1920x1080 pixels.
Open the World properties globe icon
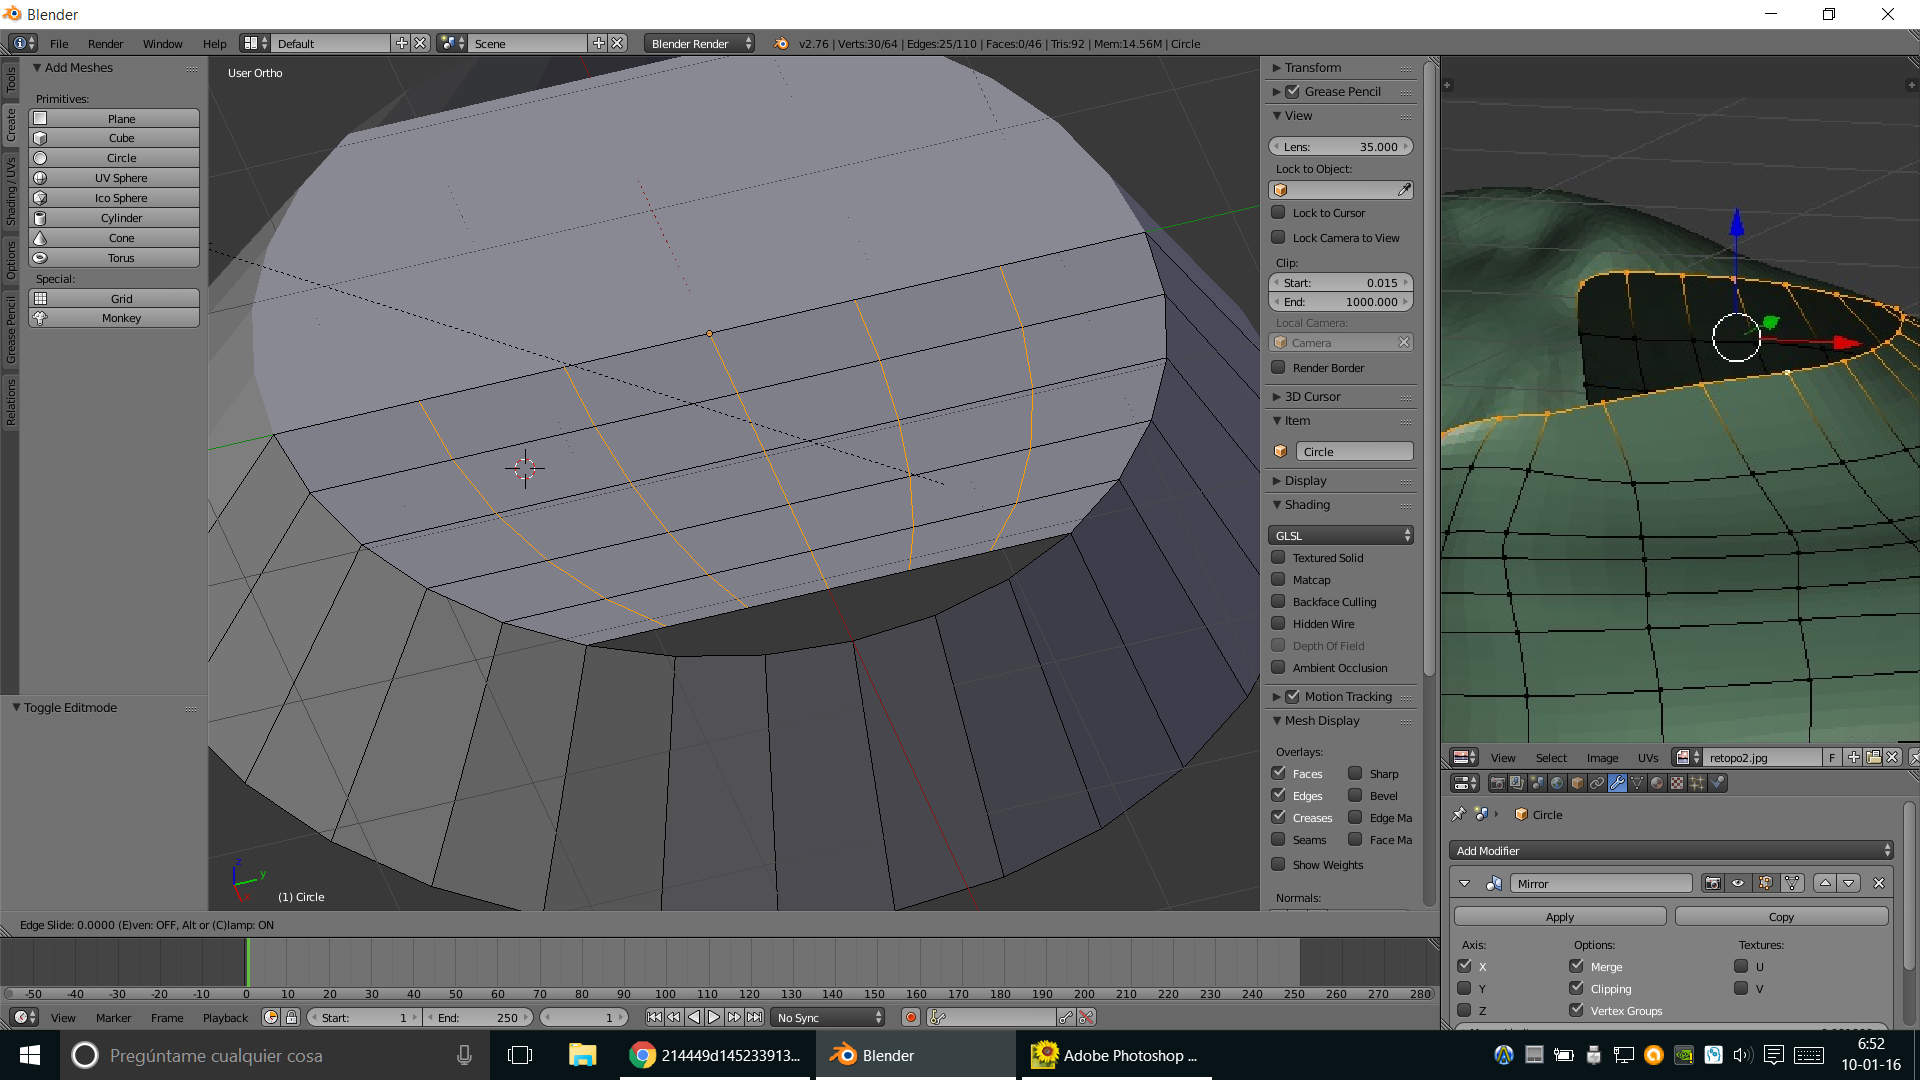click(1557, 783)
